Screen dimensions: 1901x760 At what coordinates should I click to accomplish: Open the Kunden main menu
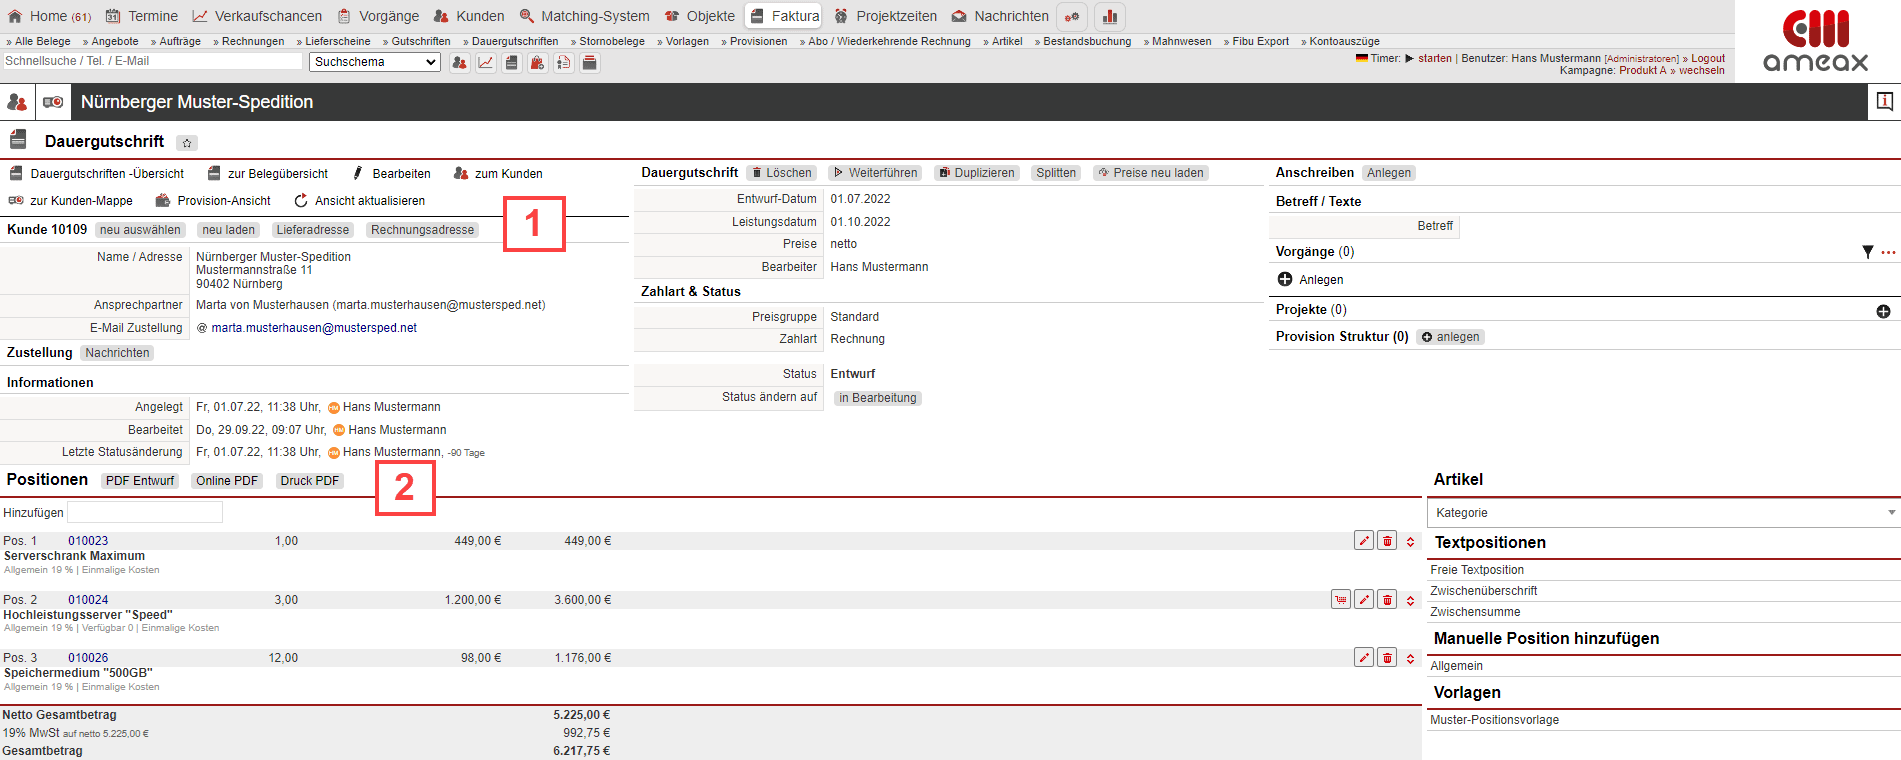[x=469, y=16]
